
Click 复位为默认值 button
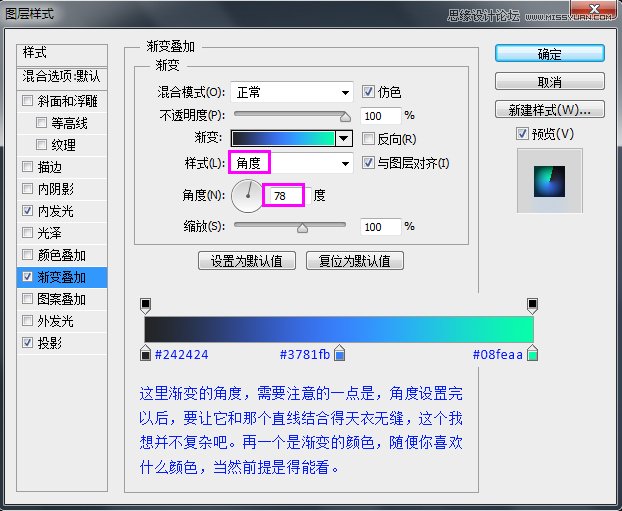click(x=355, y=261)
